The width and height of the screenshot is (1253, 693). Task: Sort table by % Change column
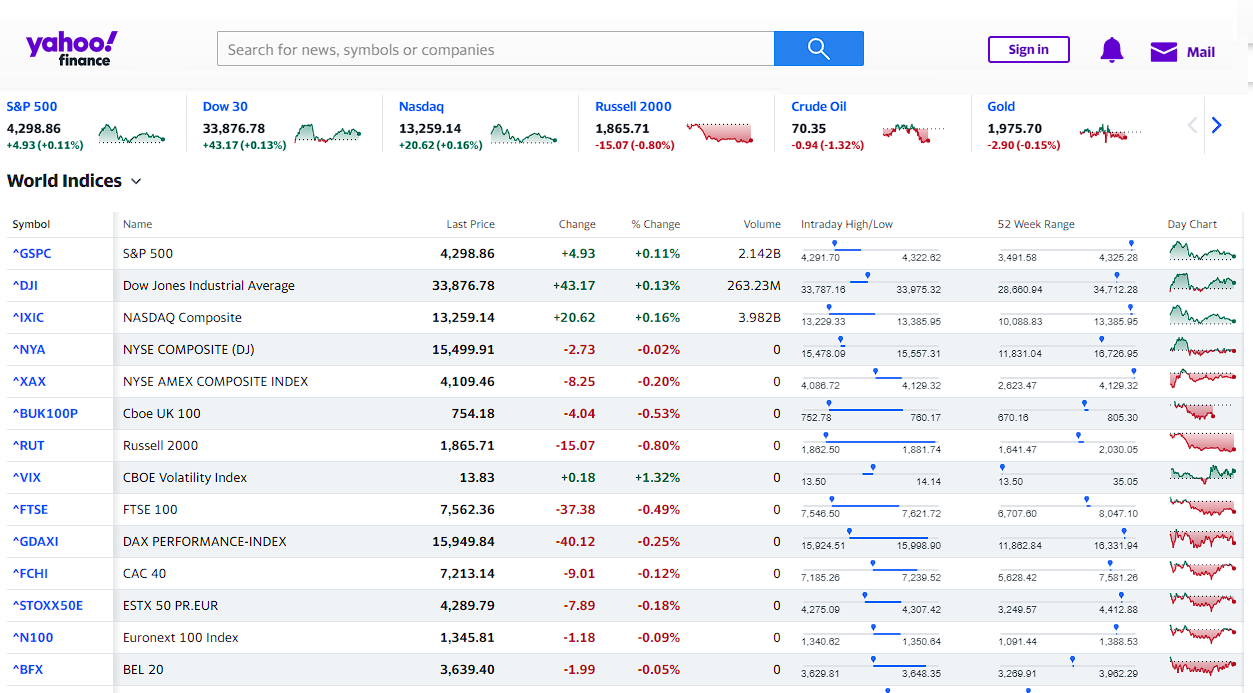pyautogui.click(x=656, y=224)
